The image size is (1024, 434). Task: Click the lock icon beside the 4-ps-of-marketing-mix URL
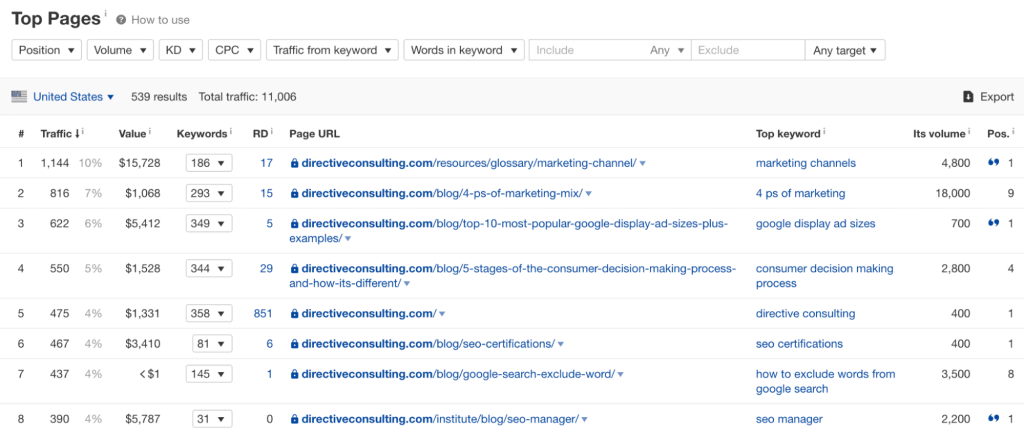point(295,194)
